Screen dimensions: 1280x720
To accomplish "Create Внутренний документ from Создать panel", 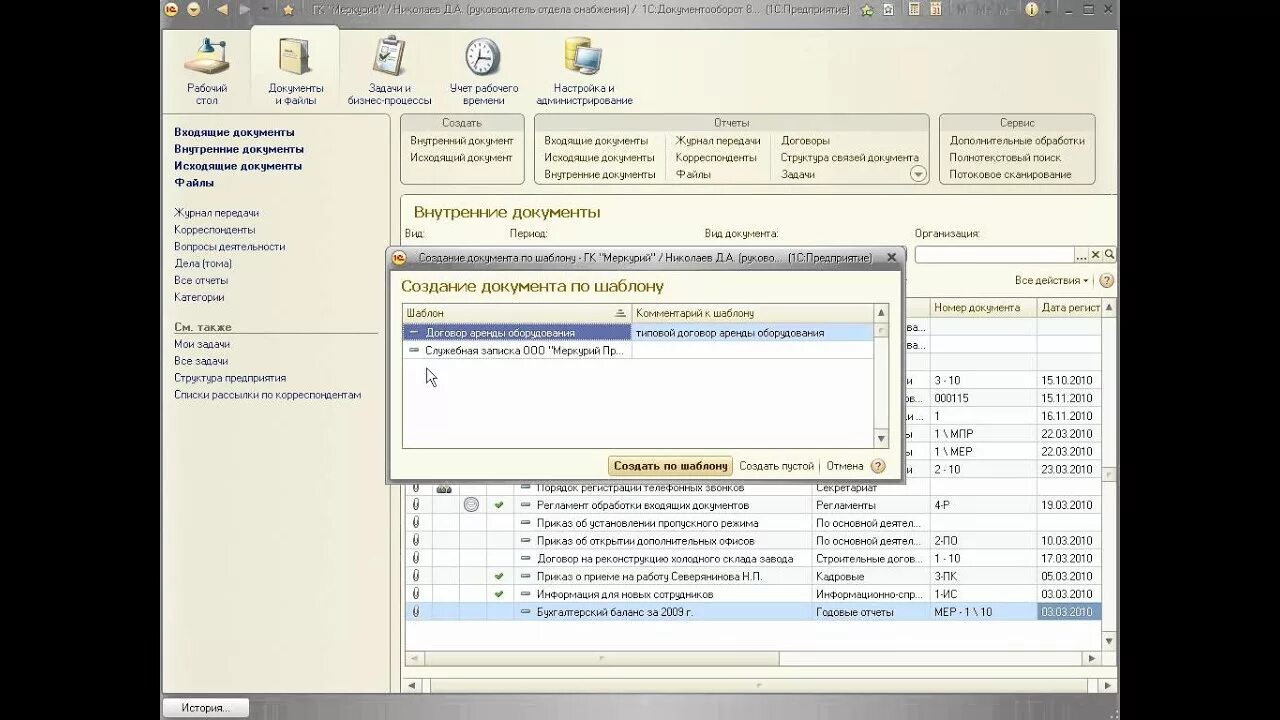I will coord(461,141).
